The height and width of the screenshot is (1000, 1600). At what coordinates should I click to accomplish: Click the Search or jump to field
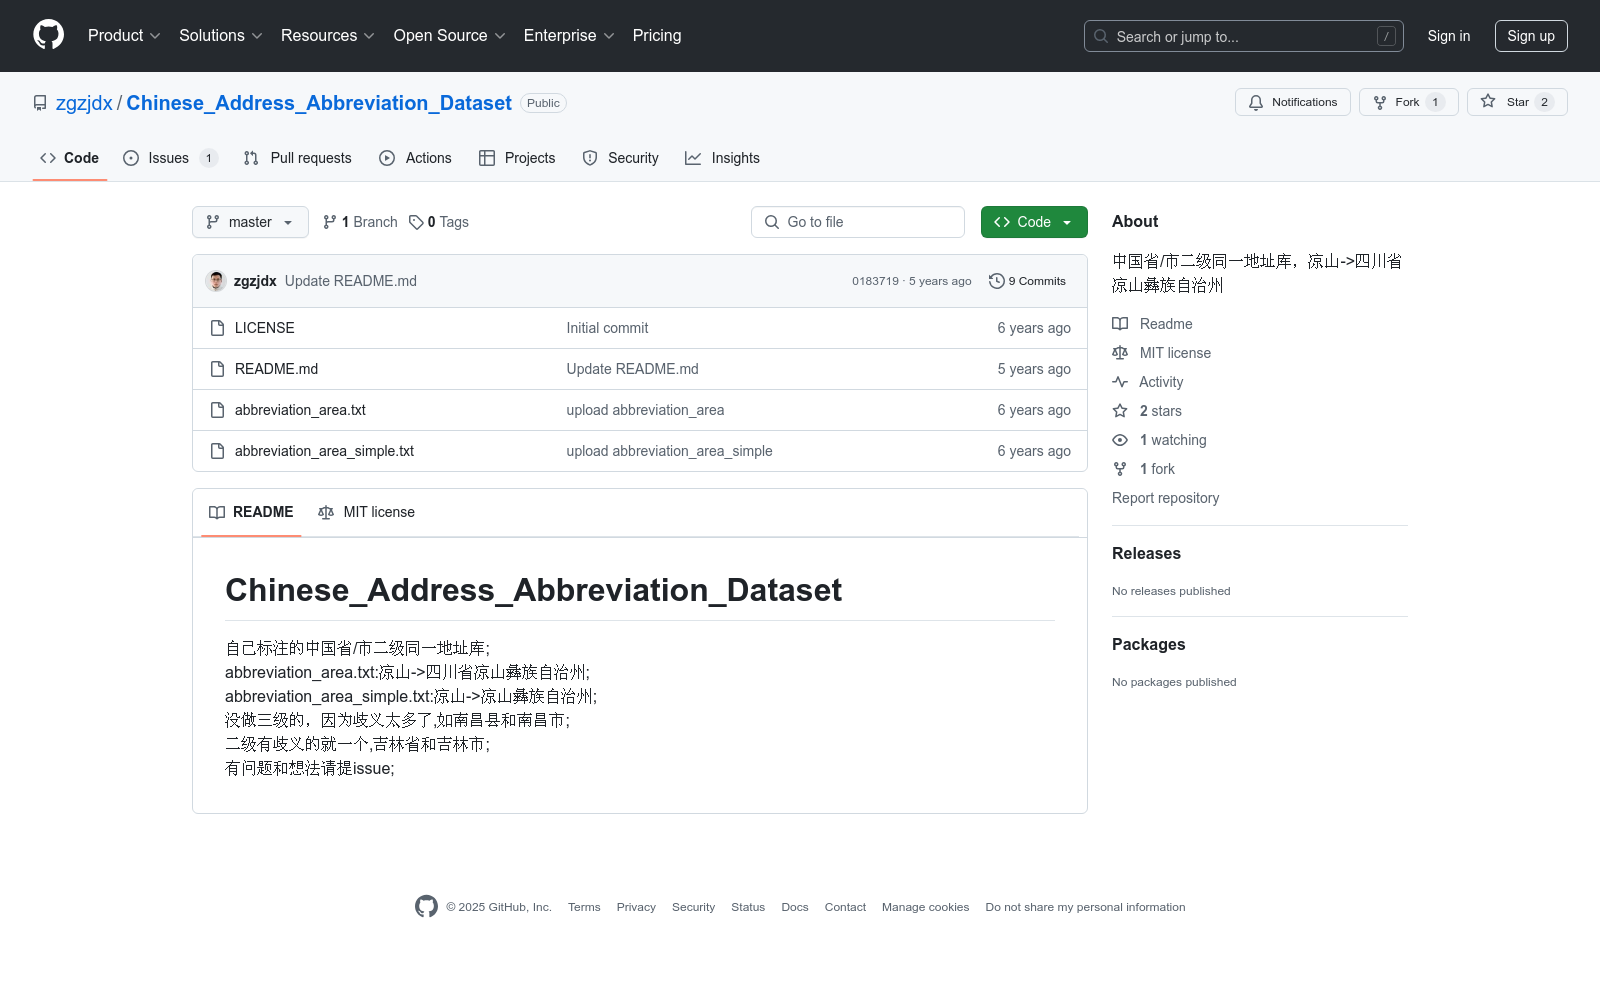[1244, 36]
